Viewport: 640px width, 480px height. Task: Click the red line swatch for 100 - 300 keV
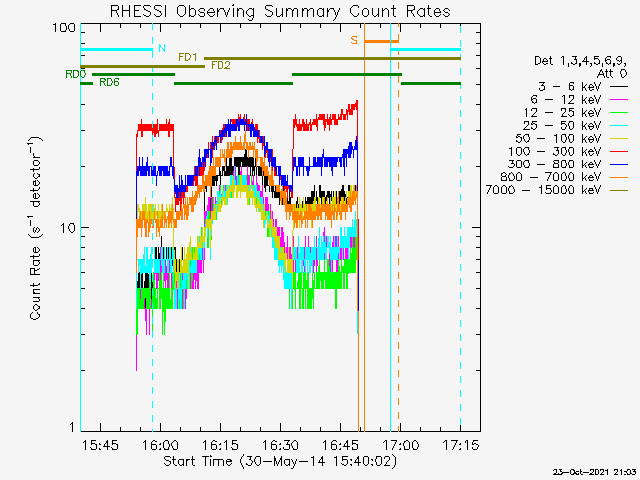click(619, 152)
